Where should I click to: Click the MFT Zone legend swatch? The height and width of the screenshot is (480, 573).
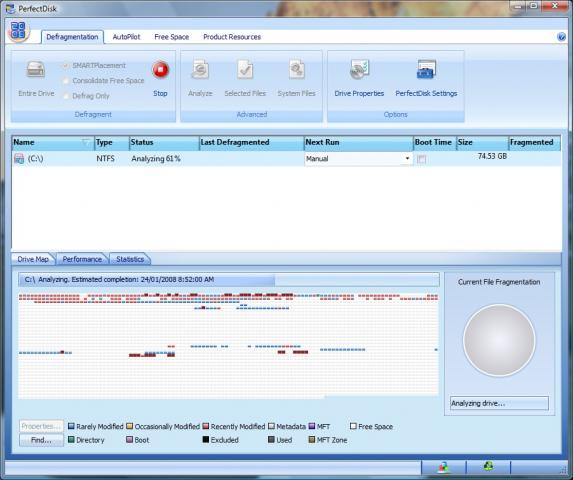click(x=312, y=439)
